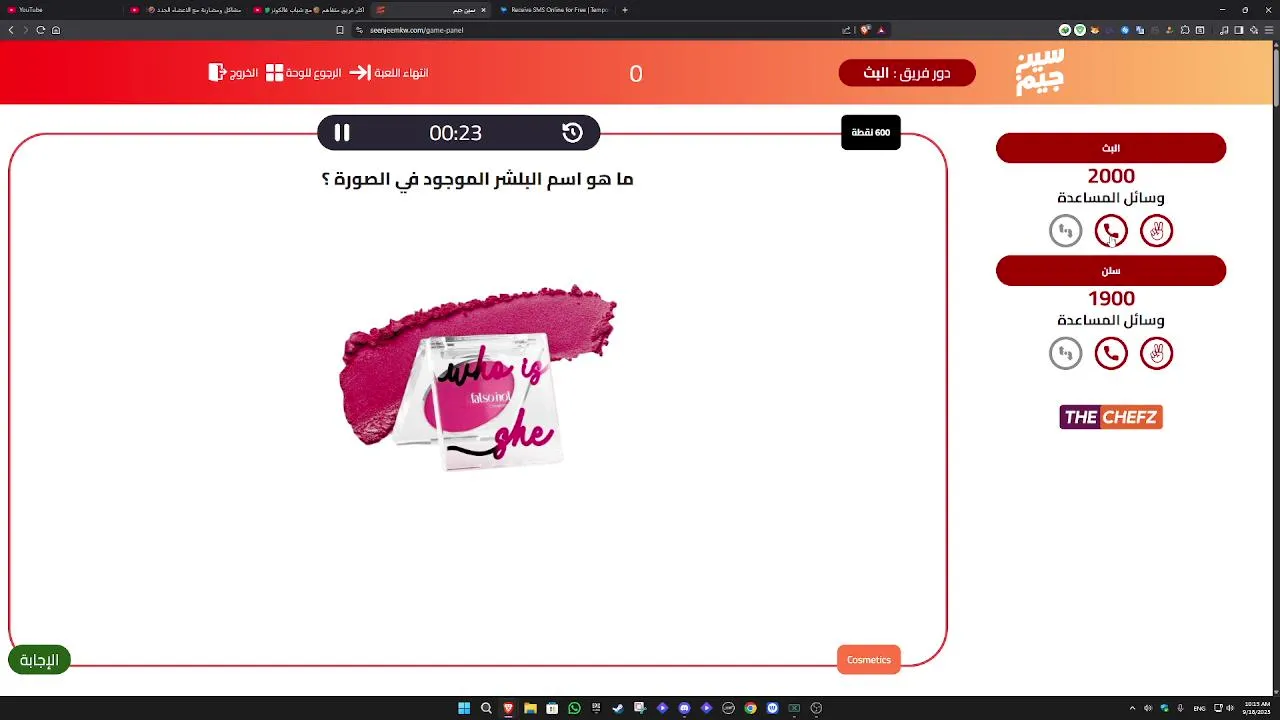This screenshot has height=720, width=1280.
Task: Open Windows taskbar search
Action: (x=486, y=708)
